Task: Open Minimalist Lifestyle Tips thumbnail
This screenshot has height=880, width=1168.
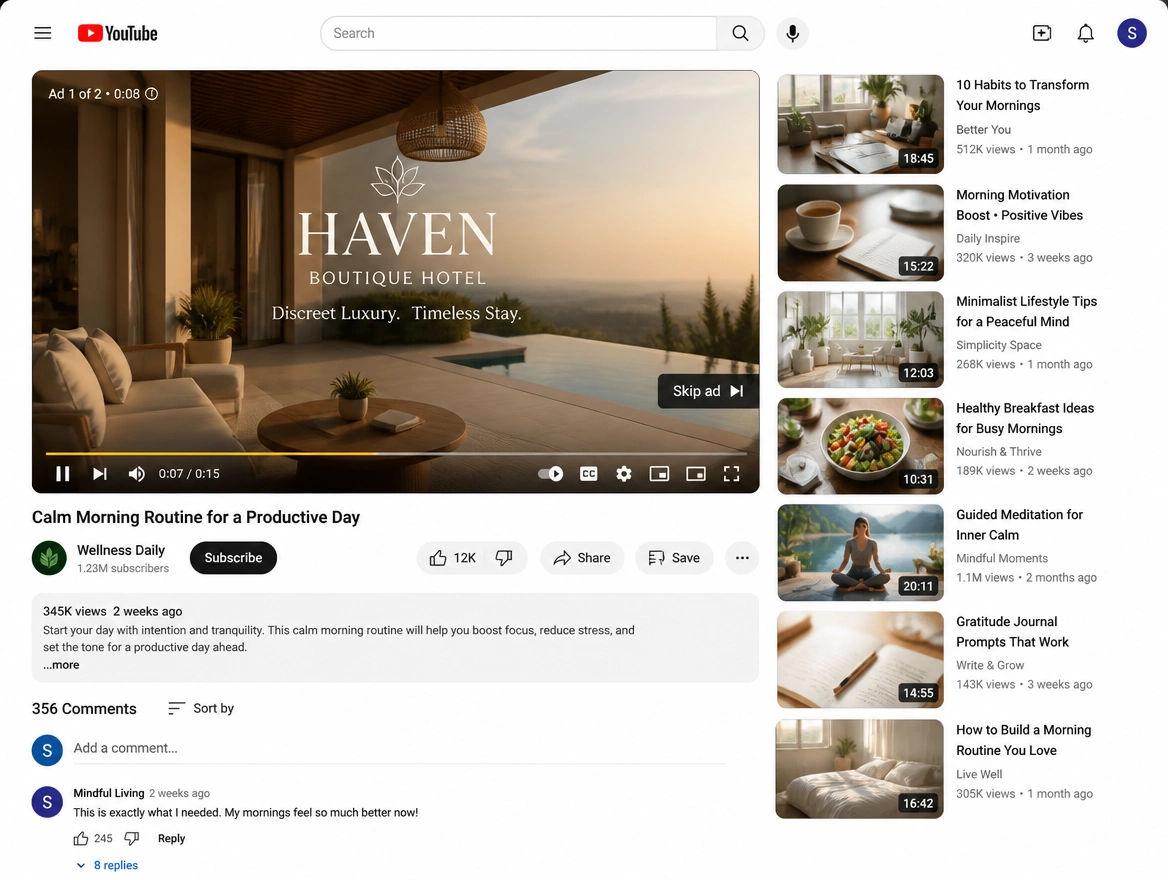Action: [860, 339]
